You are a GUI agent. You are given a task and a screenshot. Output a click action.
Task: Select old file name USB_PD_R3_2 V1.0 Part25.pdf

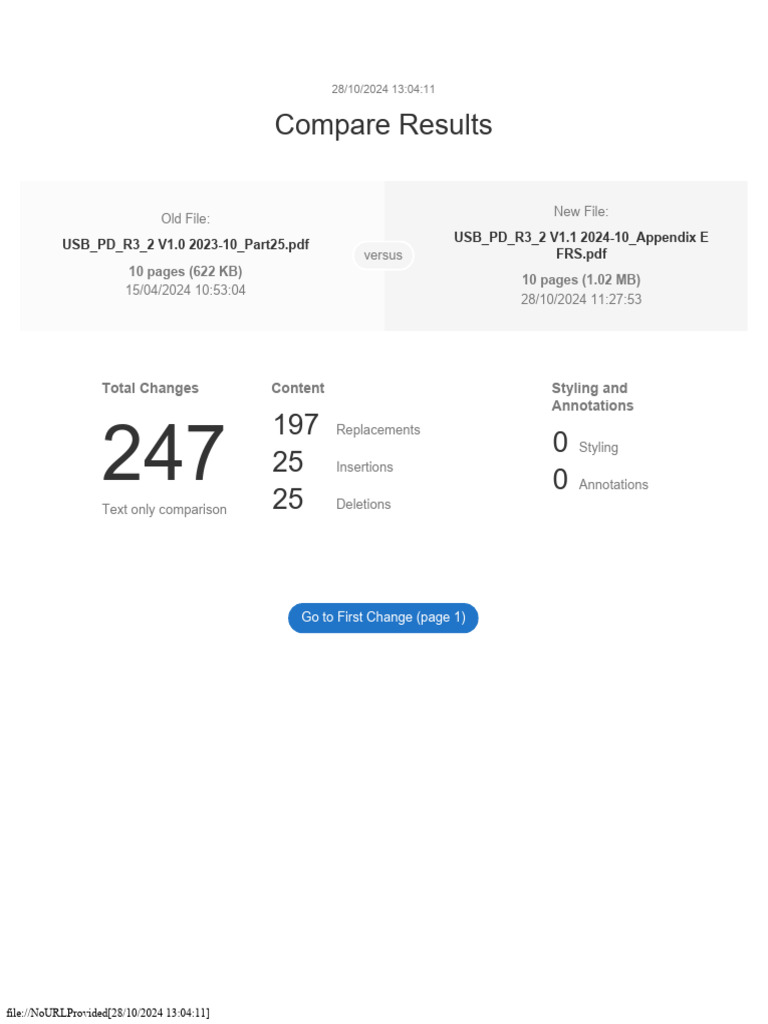point(185,244)
